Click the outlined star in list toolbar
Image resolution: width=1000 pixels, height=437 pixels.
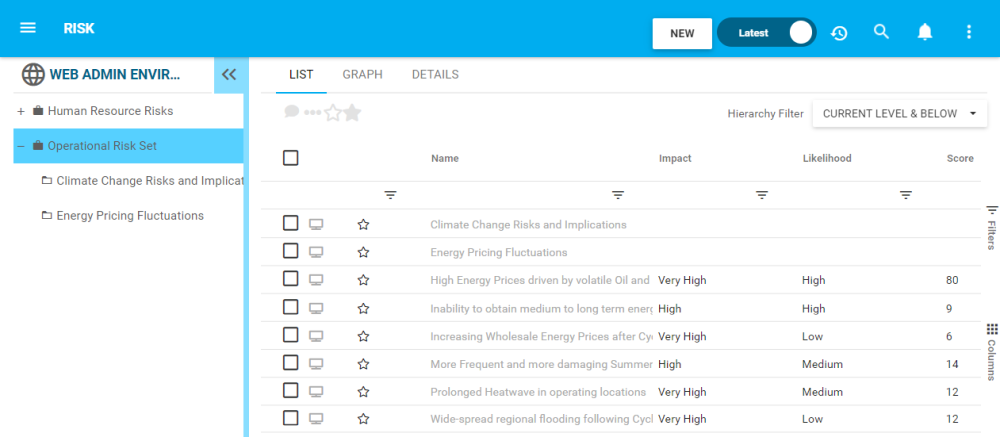333,113
